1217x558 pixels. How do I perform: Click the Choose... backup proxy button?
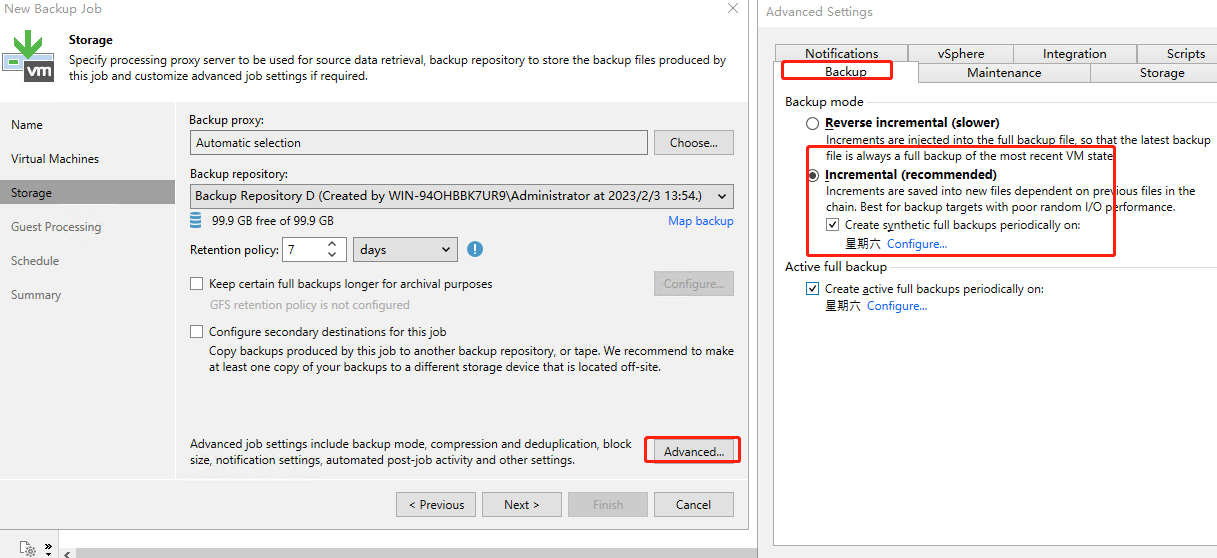tap(694, 143)
